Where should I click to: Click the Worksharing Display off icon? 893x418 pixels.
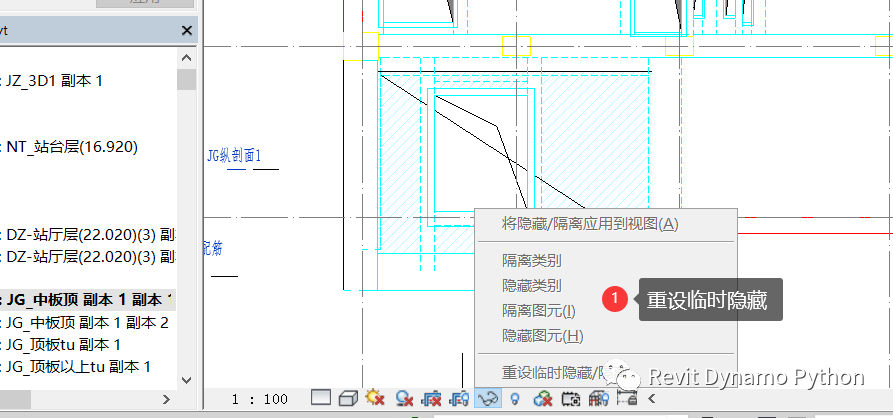(x=543, y=398)
